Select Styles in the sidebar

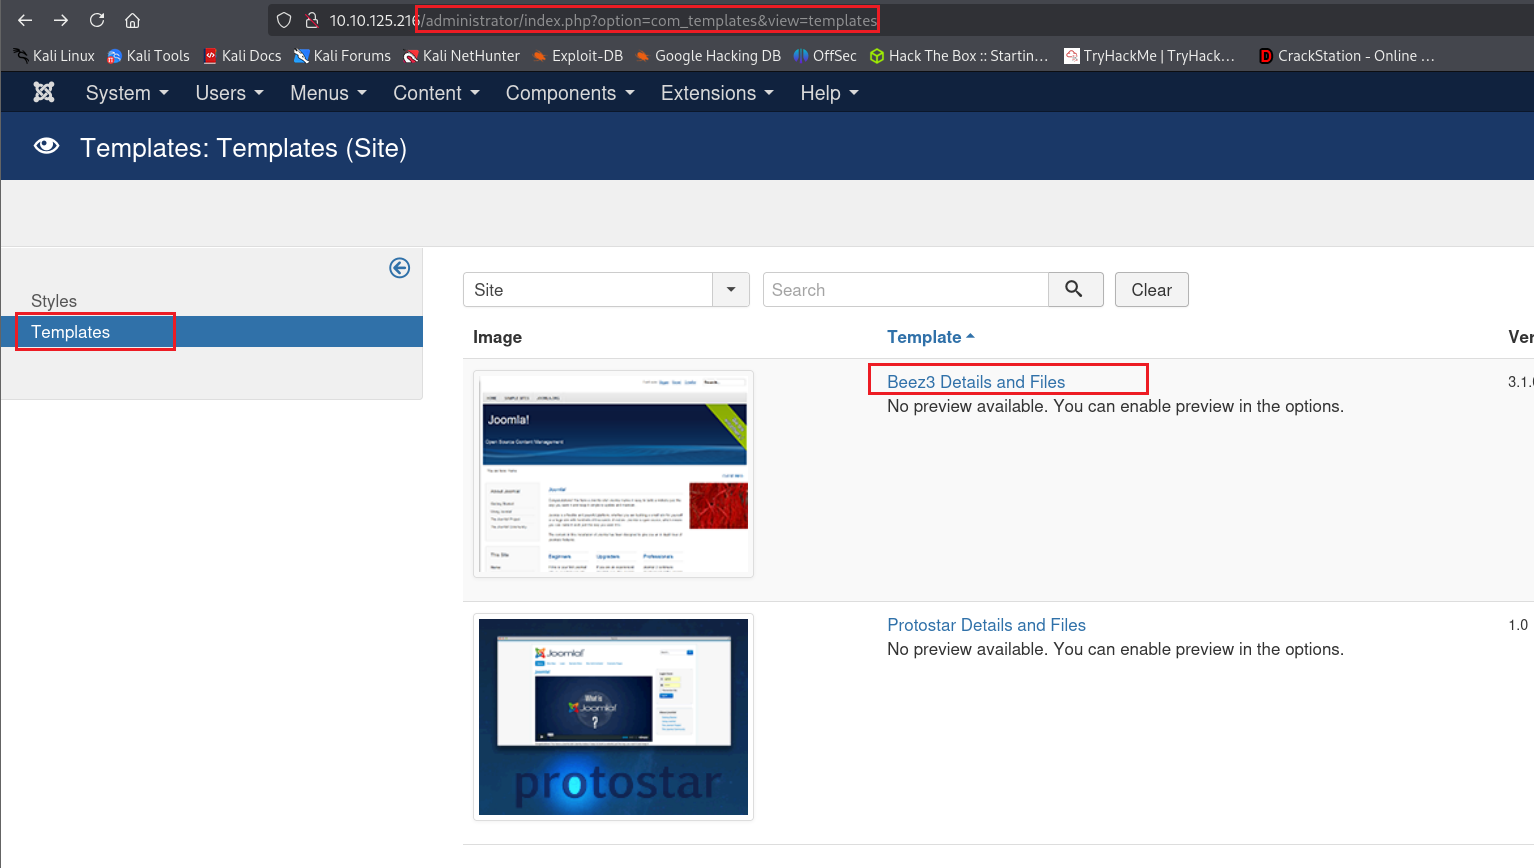coord(54,301)
